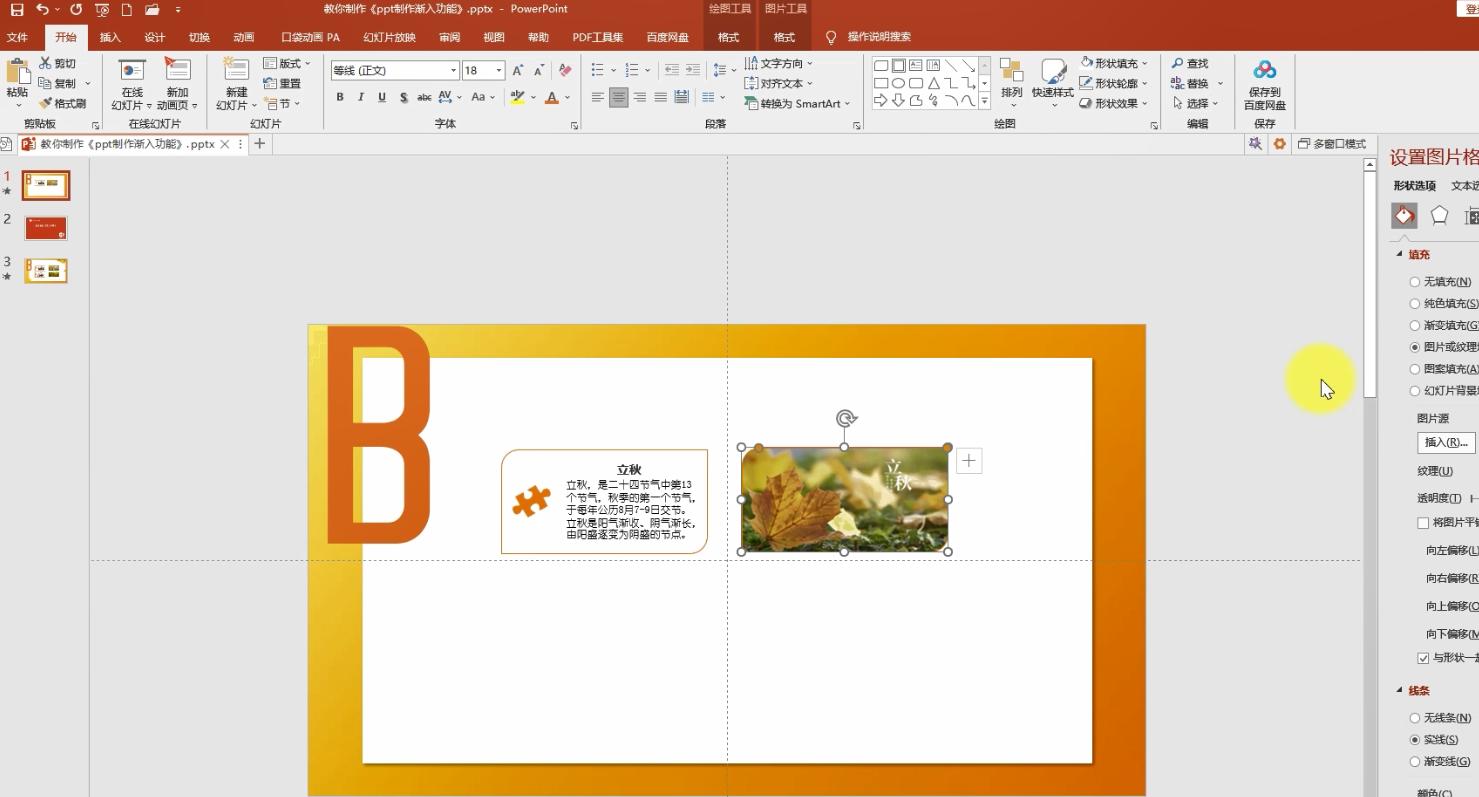
Task: Switch to the Animations (动画) tab
Action: [244, 37]
